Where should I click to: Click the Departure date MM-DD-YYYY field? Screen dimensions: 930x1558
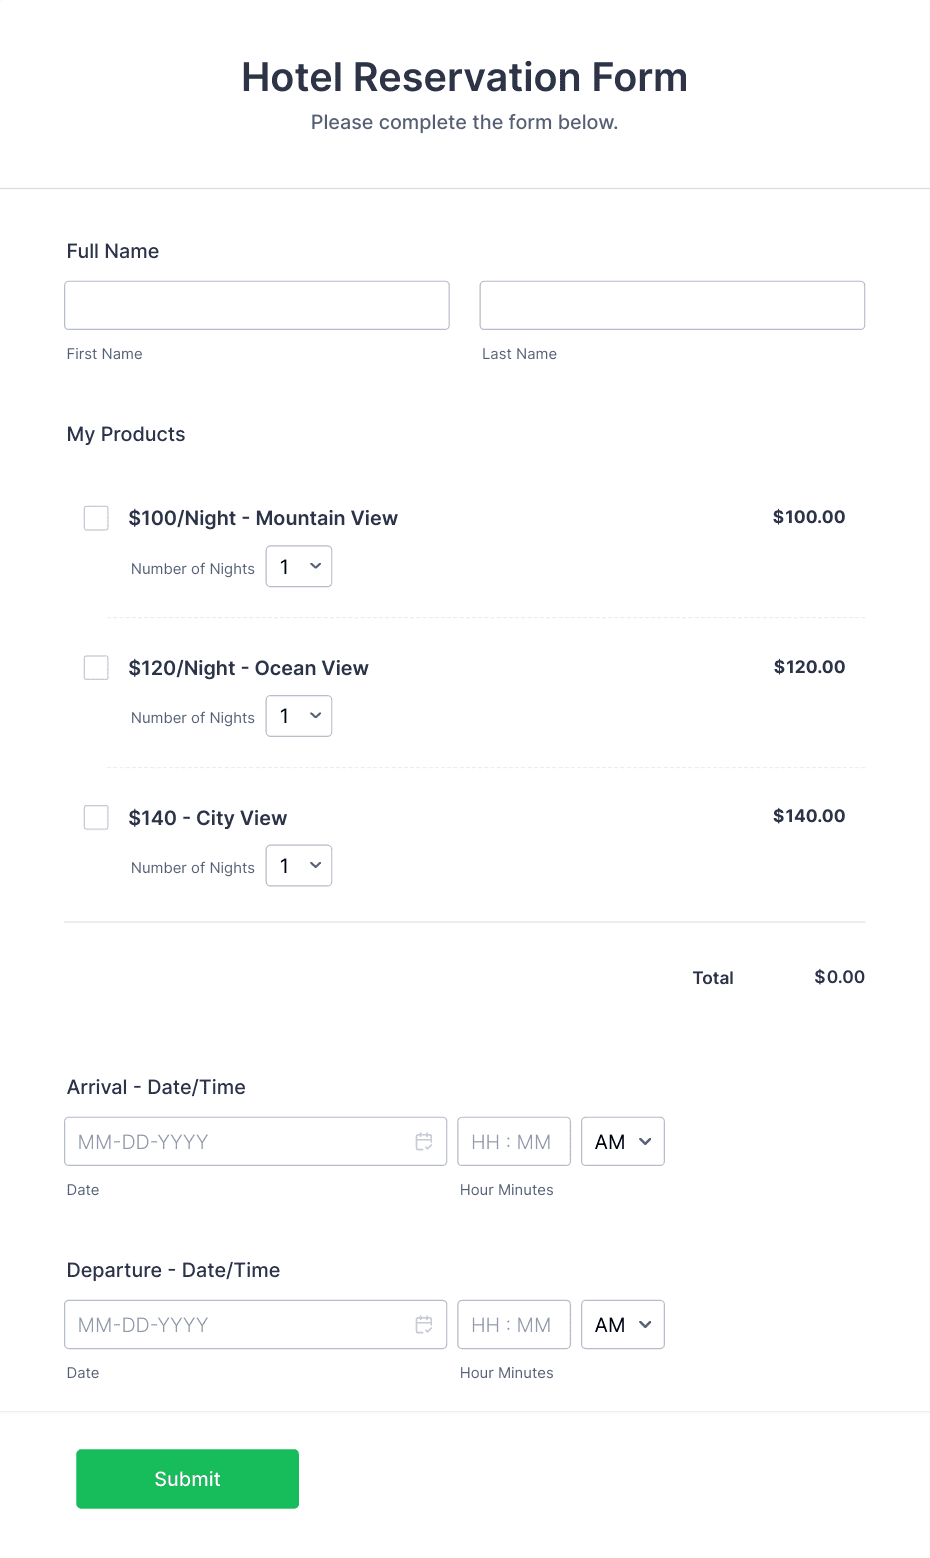(230, 1324)
